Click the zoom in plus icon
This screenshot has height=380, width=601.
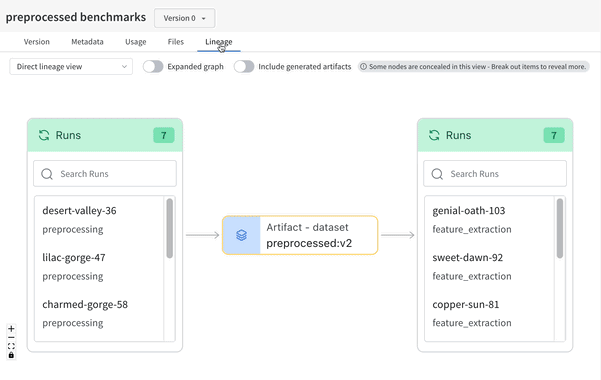(11, 329)
